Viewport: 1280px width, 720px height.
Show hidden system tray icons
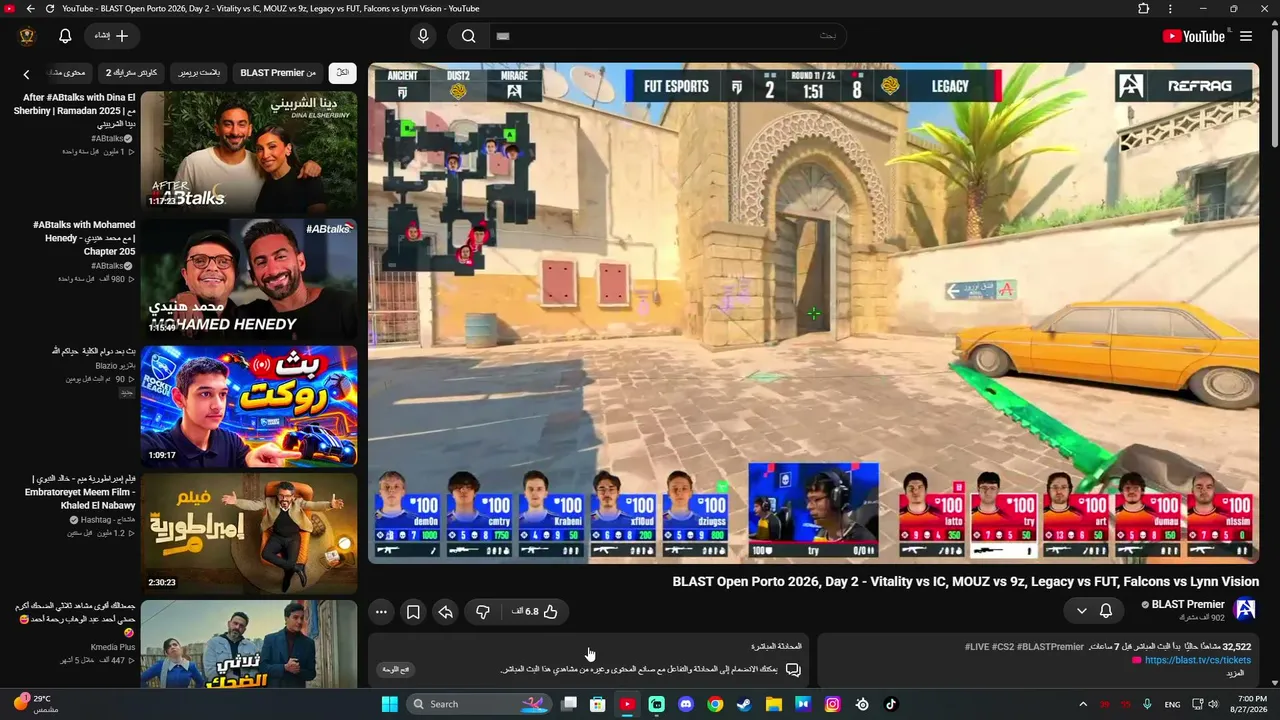(x=1083, y=704)
